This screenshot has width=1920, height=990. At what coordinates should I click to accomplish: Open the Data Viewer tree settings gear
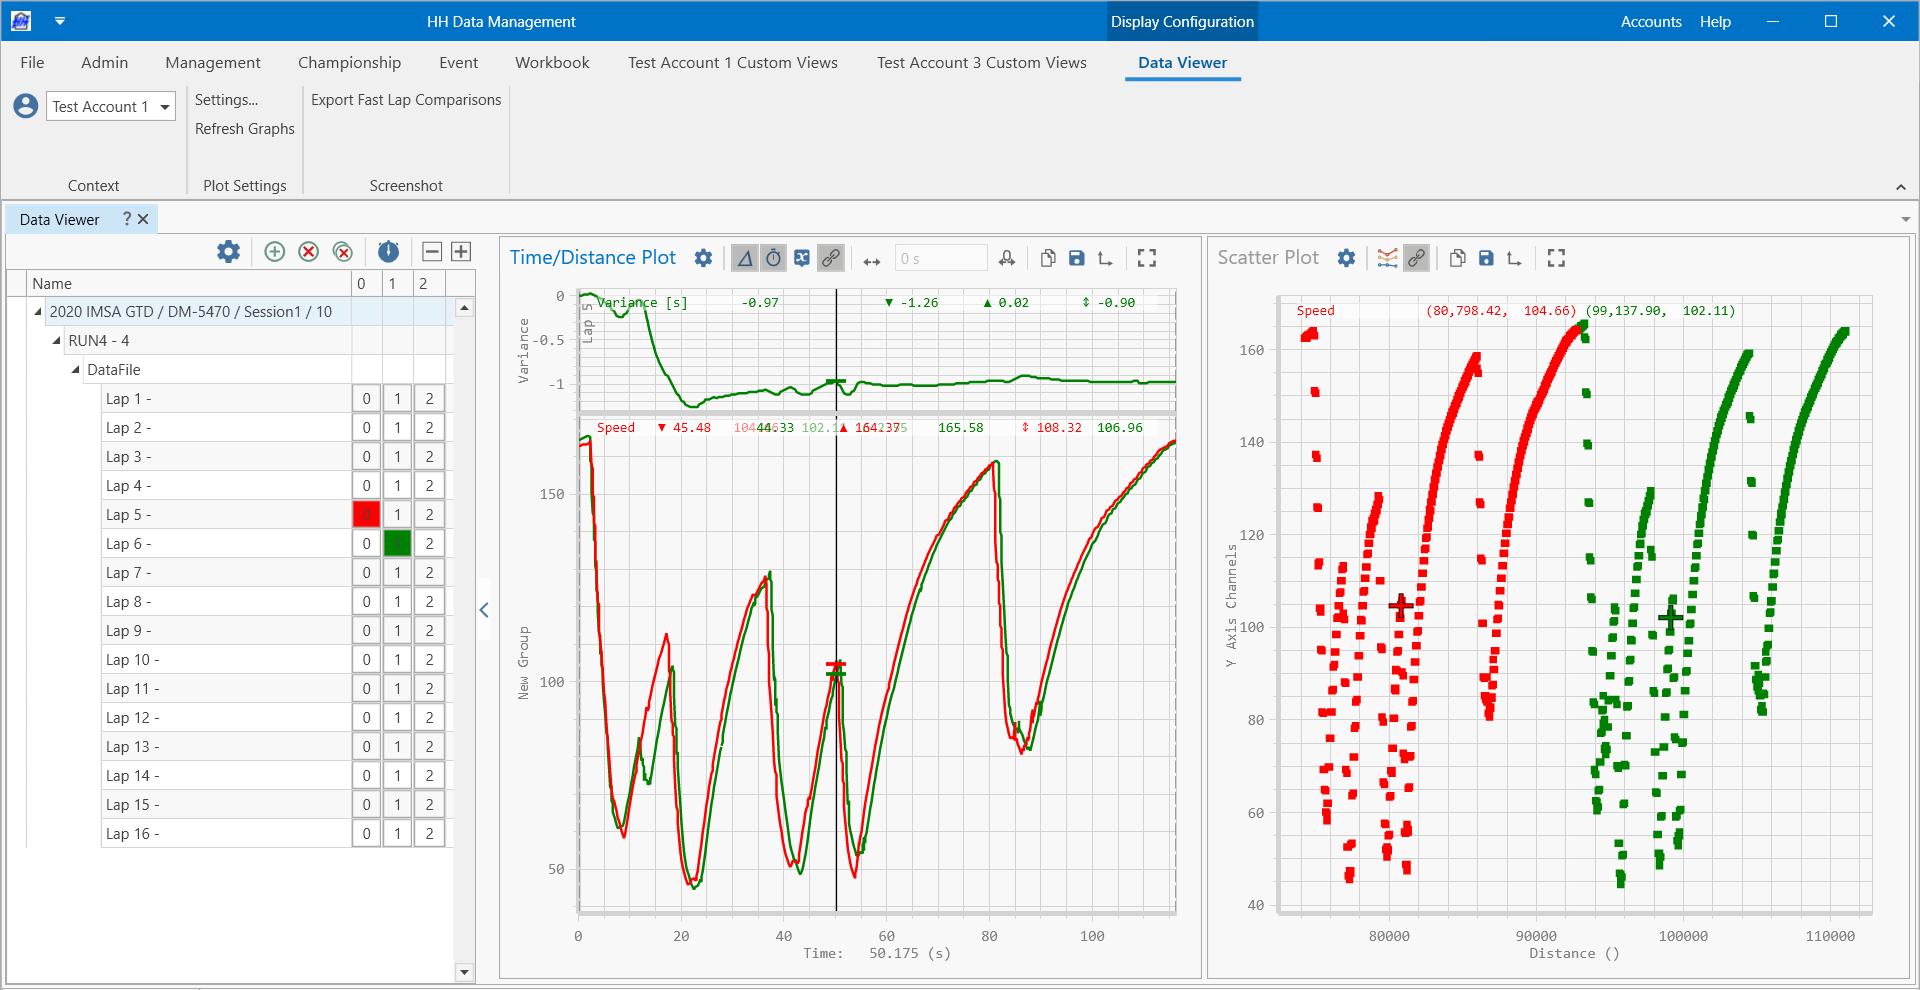[x=229, y=252]
